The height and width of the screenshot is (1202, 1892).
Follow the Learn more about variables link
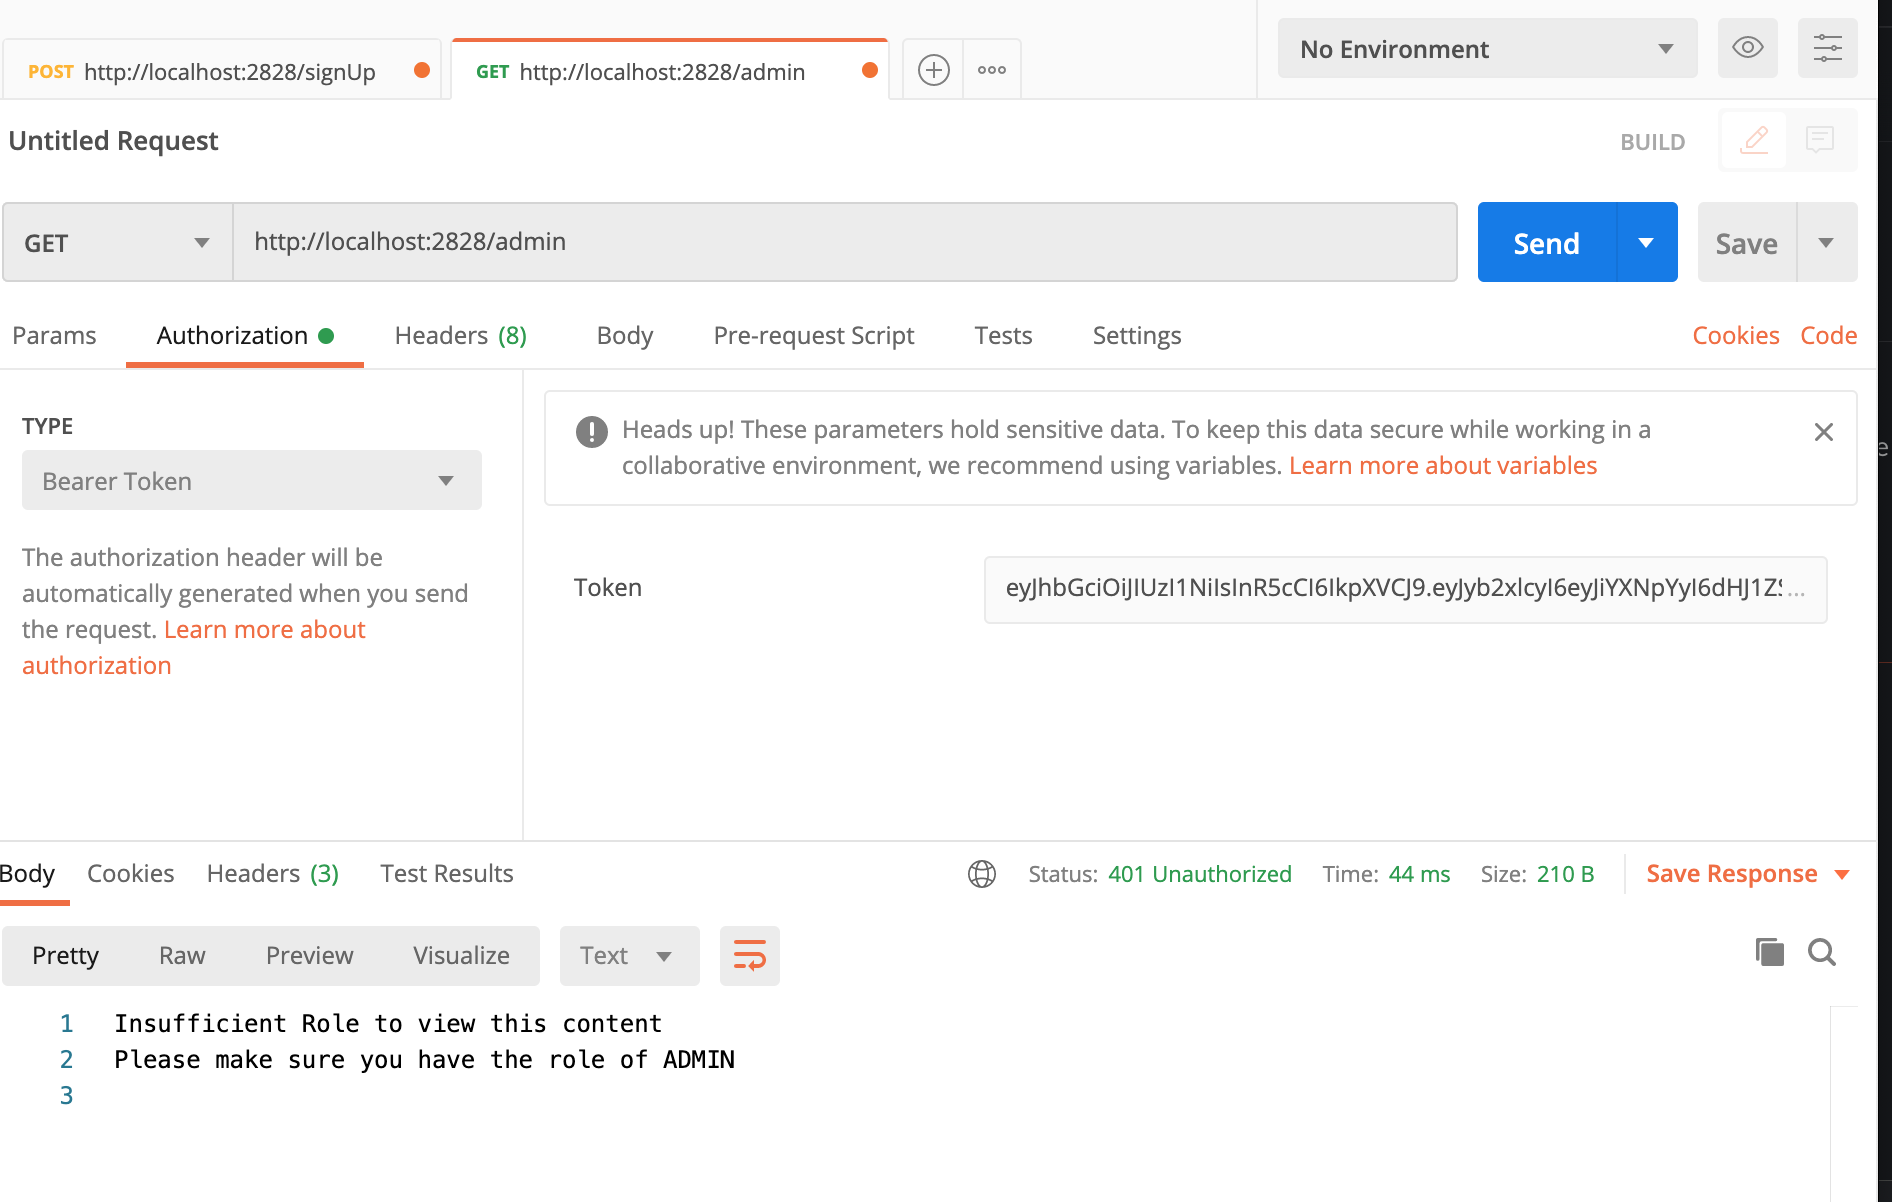(x=1442, y=466)
